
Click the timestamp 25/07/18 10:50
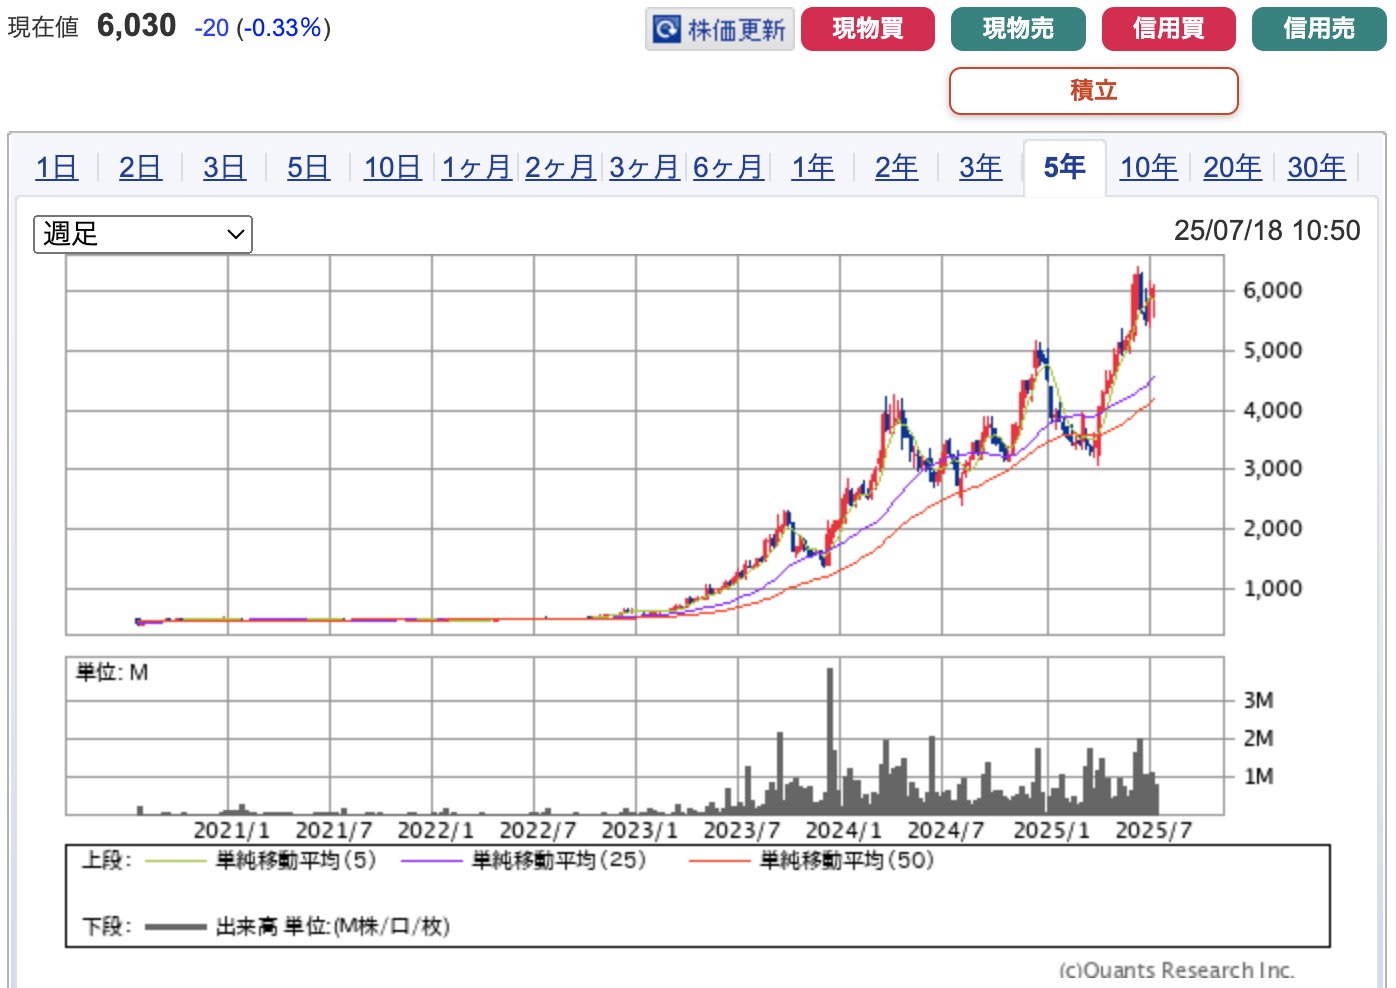[1267, 231]
